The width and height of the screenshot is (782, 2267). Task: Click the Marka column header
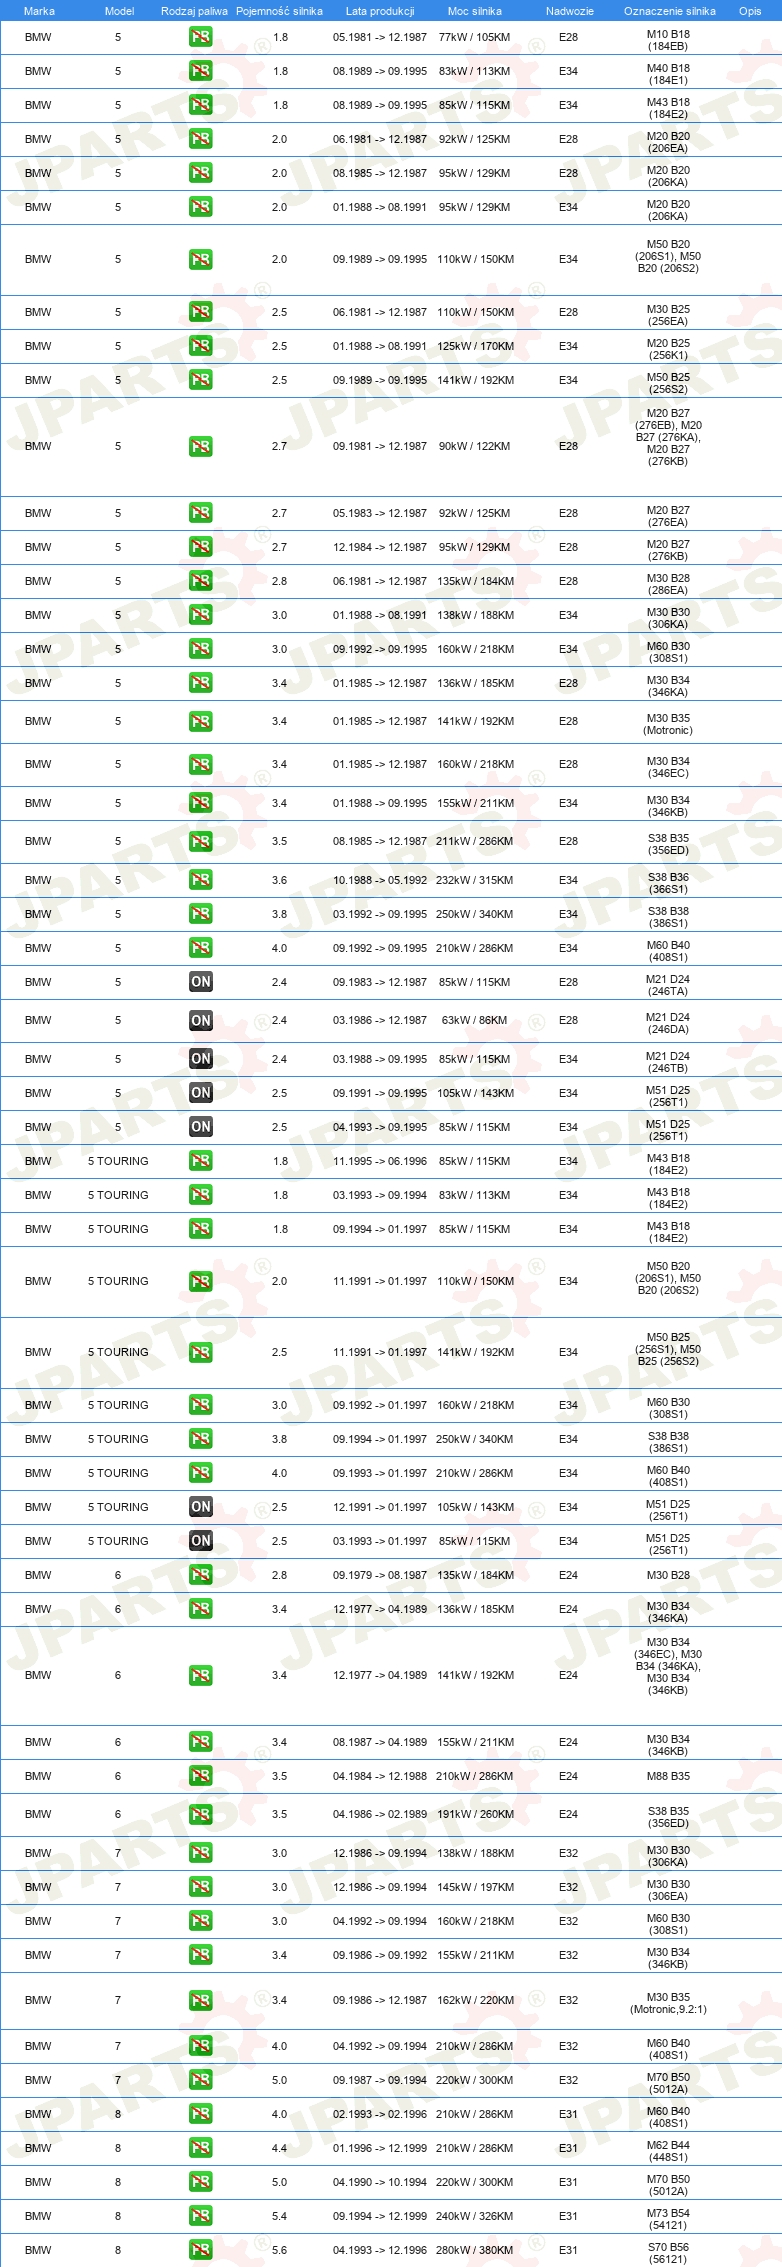pos(39,11)
